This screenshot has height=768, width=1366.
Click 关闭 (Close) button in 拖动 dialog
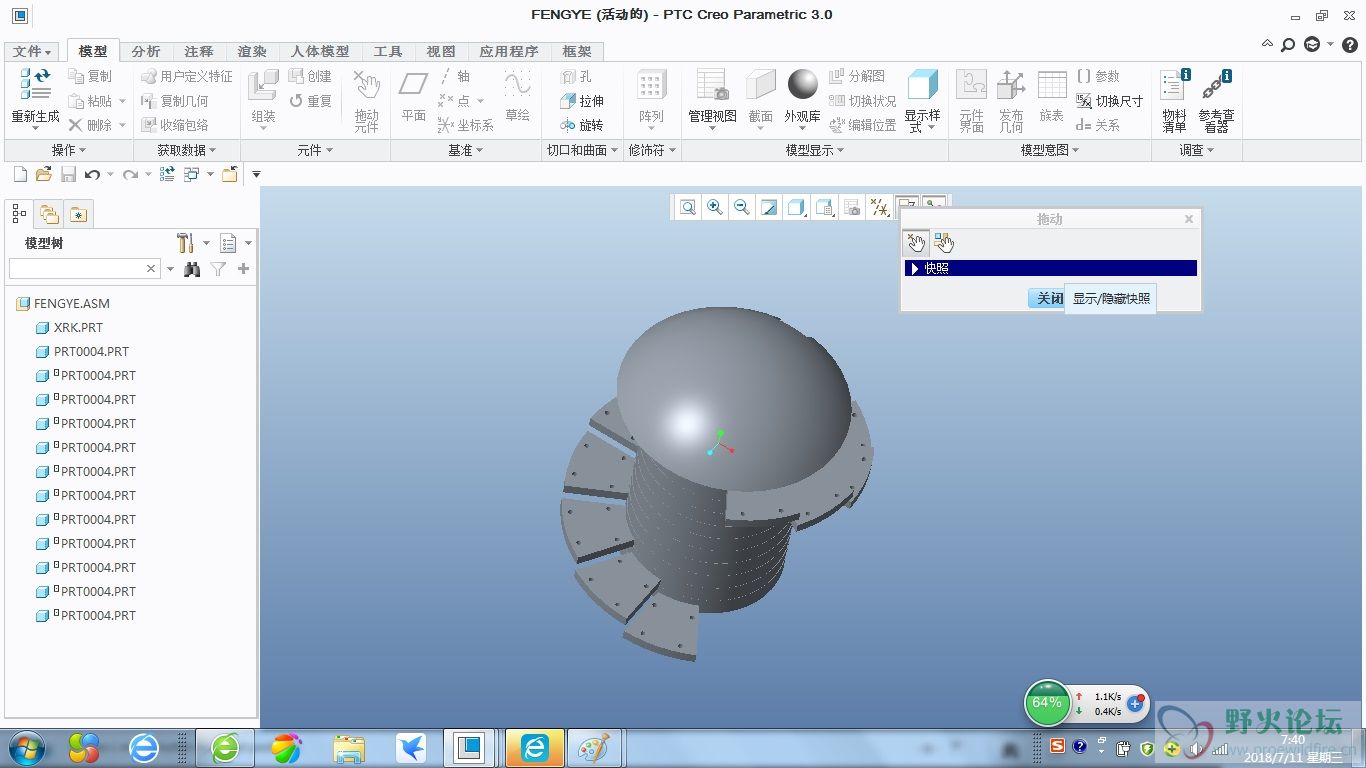pos(1046,298)
